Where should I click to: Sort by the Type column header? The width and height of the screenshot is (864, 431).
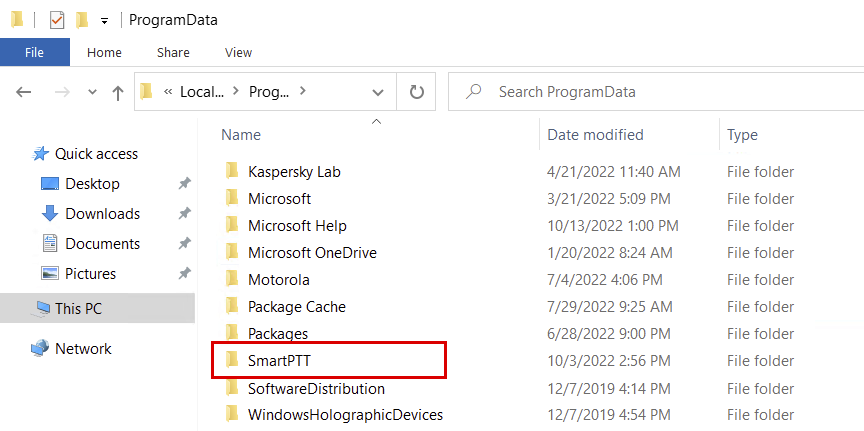click(742, 134)
